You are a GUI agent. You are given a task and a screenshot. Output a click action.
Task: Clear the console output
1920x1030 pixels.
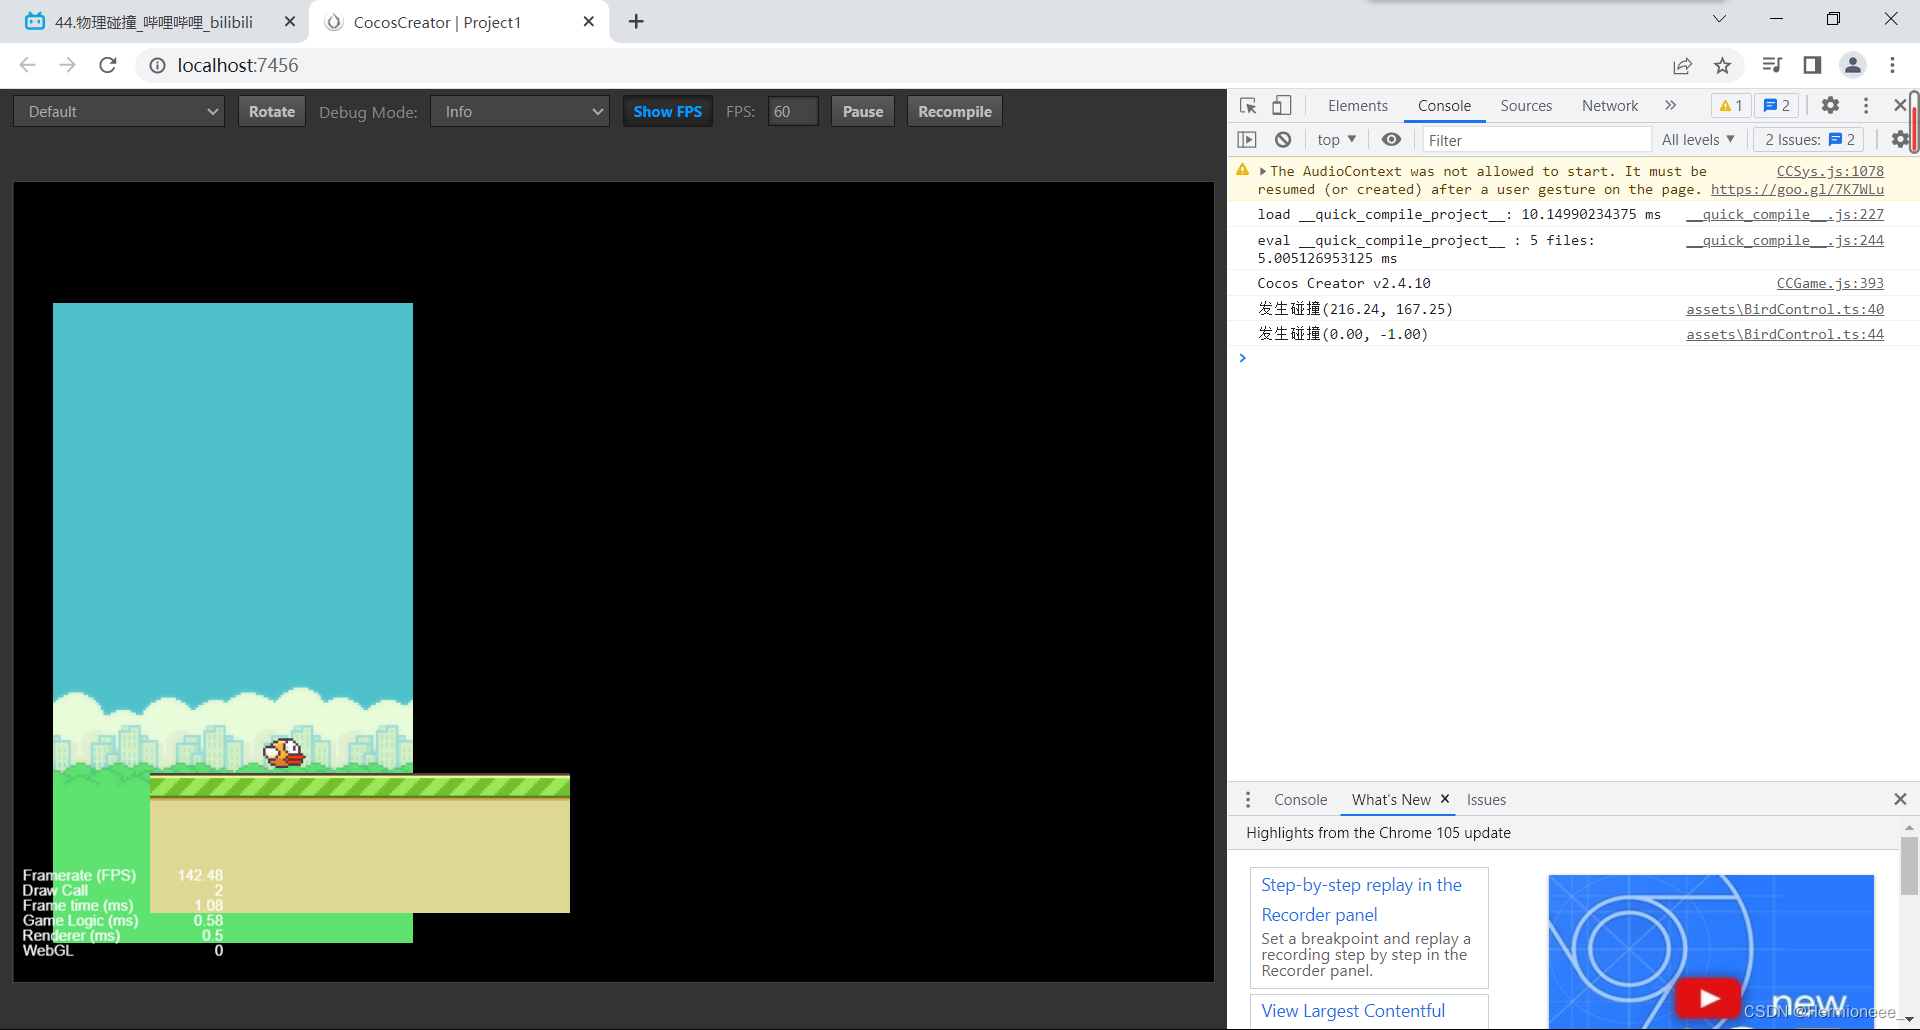click(x=1283, y=140)
